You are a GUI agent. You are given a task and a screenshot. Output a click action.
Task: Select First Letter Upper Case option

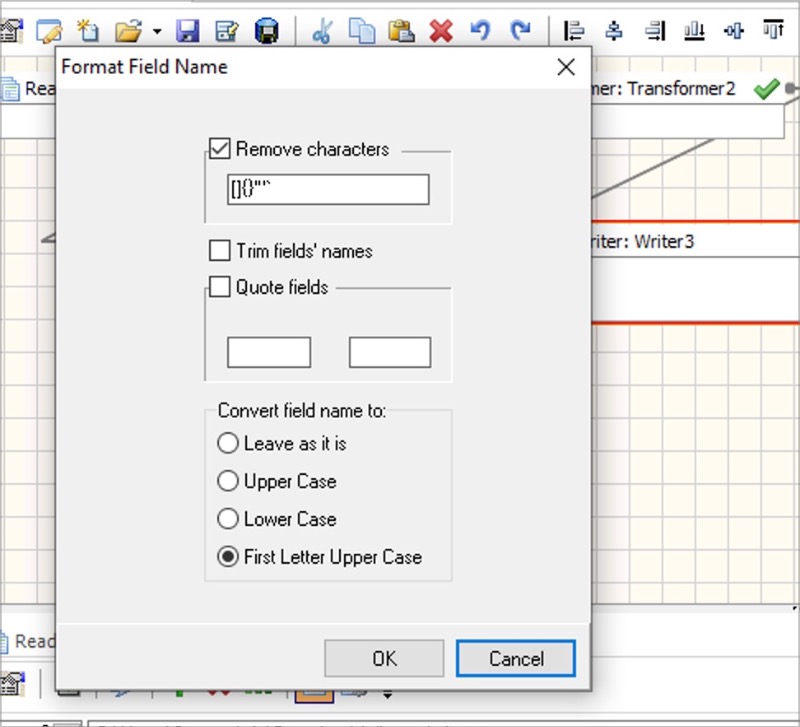pos(228,556)
